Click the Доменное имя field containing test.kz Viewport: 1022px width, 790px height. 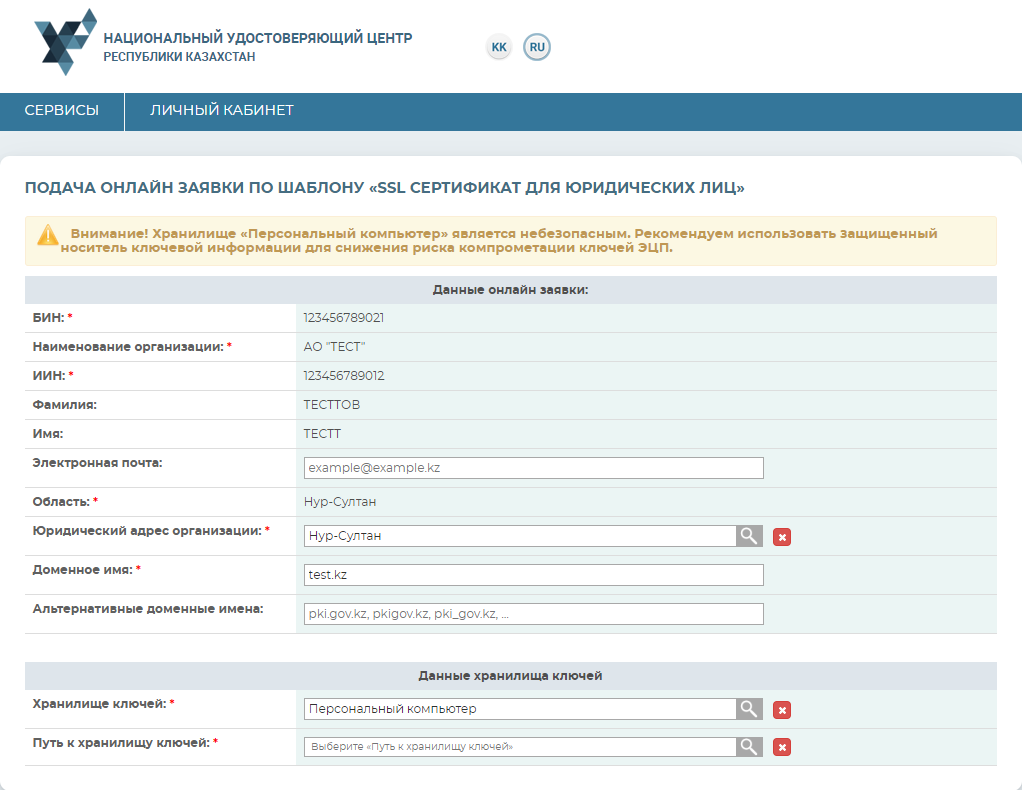(533, 575)
